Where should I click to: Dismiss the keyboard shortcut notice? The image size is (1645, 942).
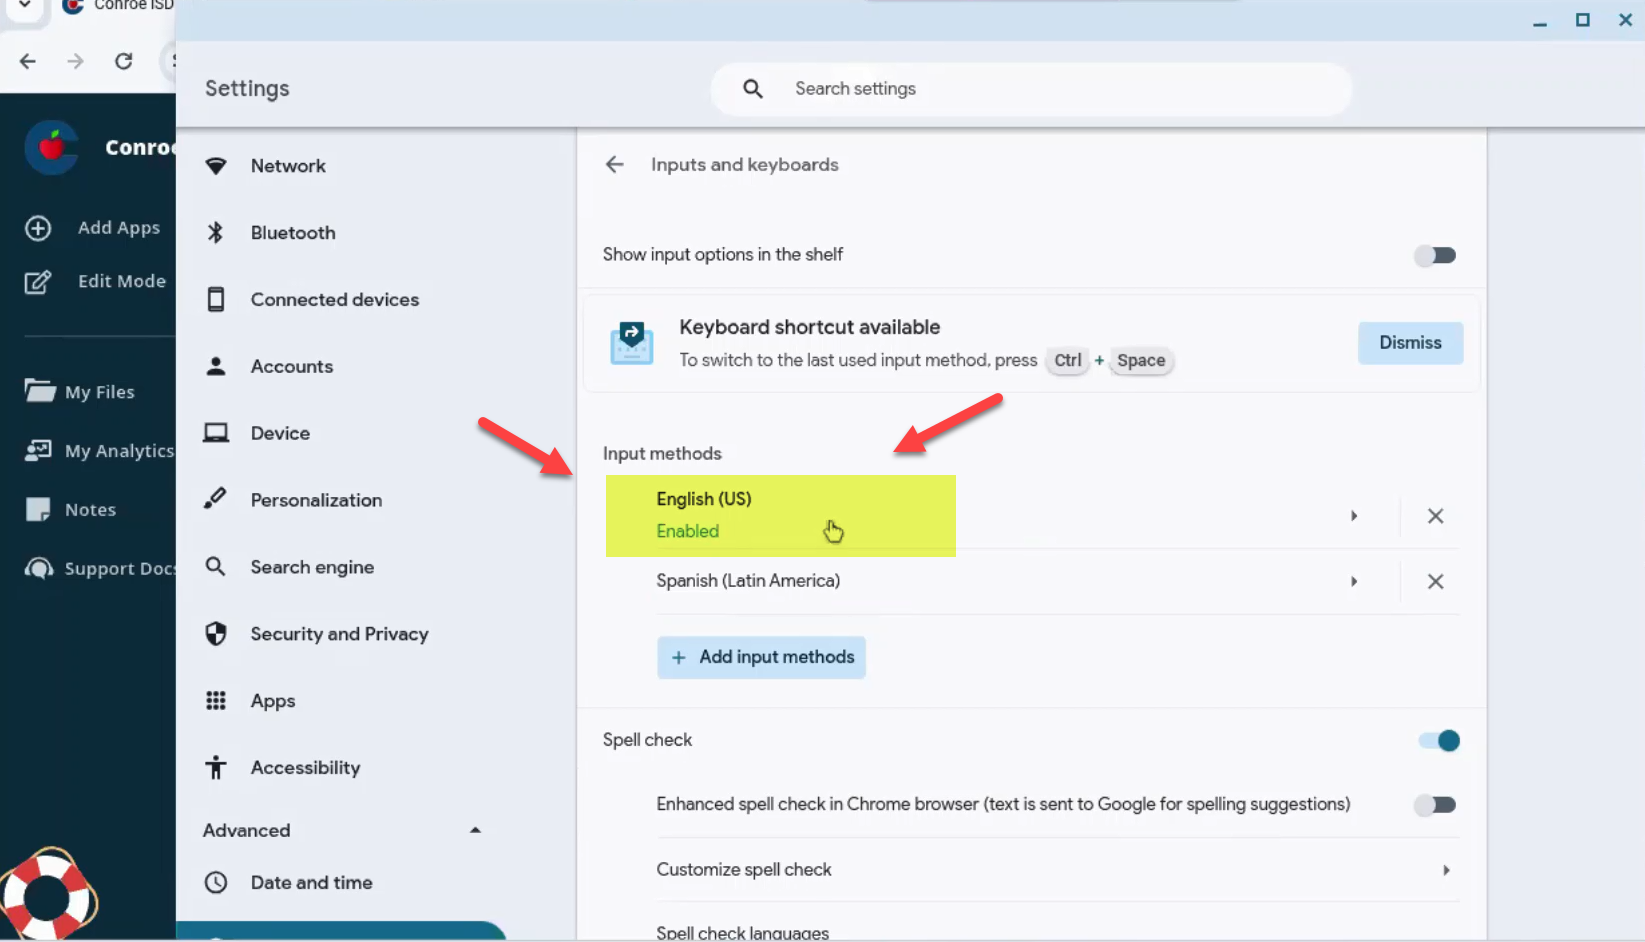pyautogui.click(x=1410, y=343)
